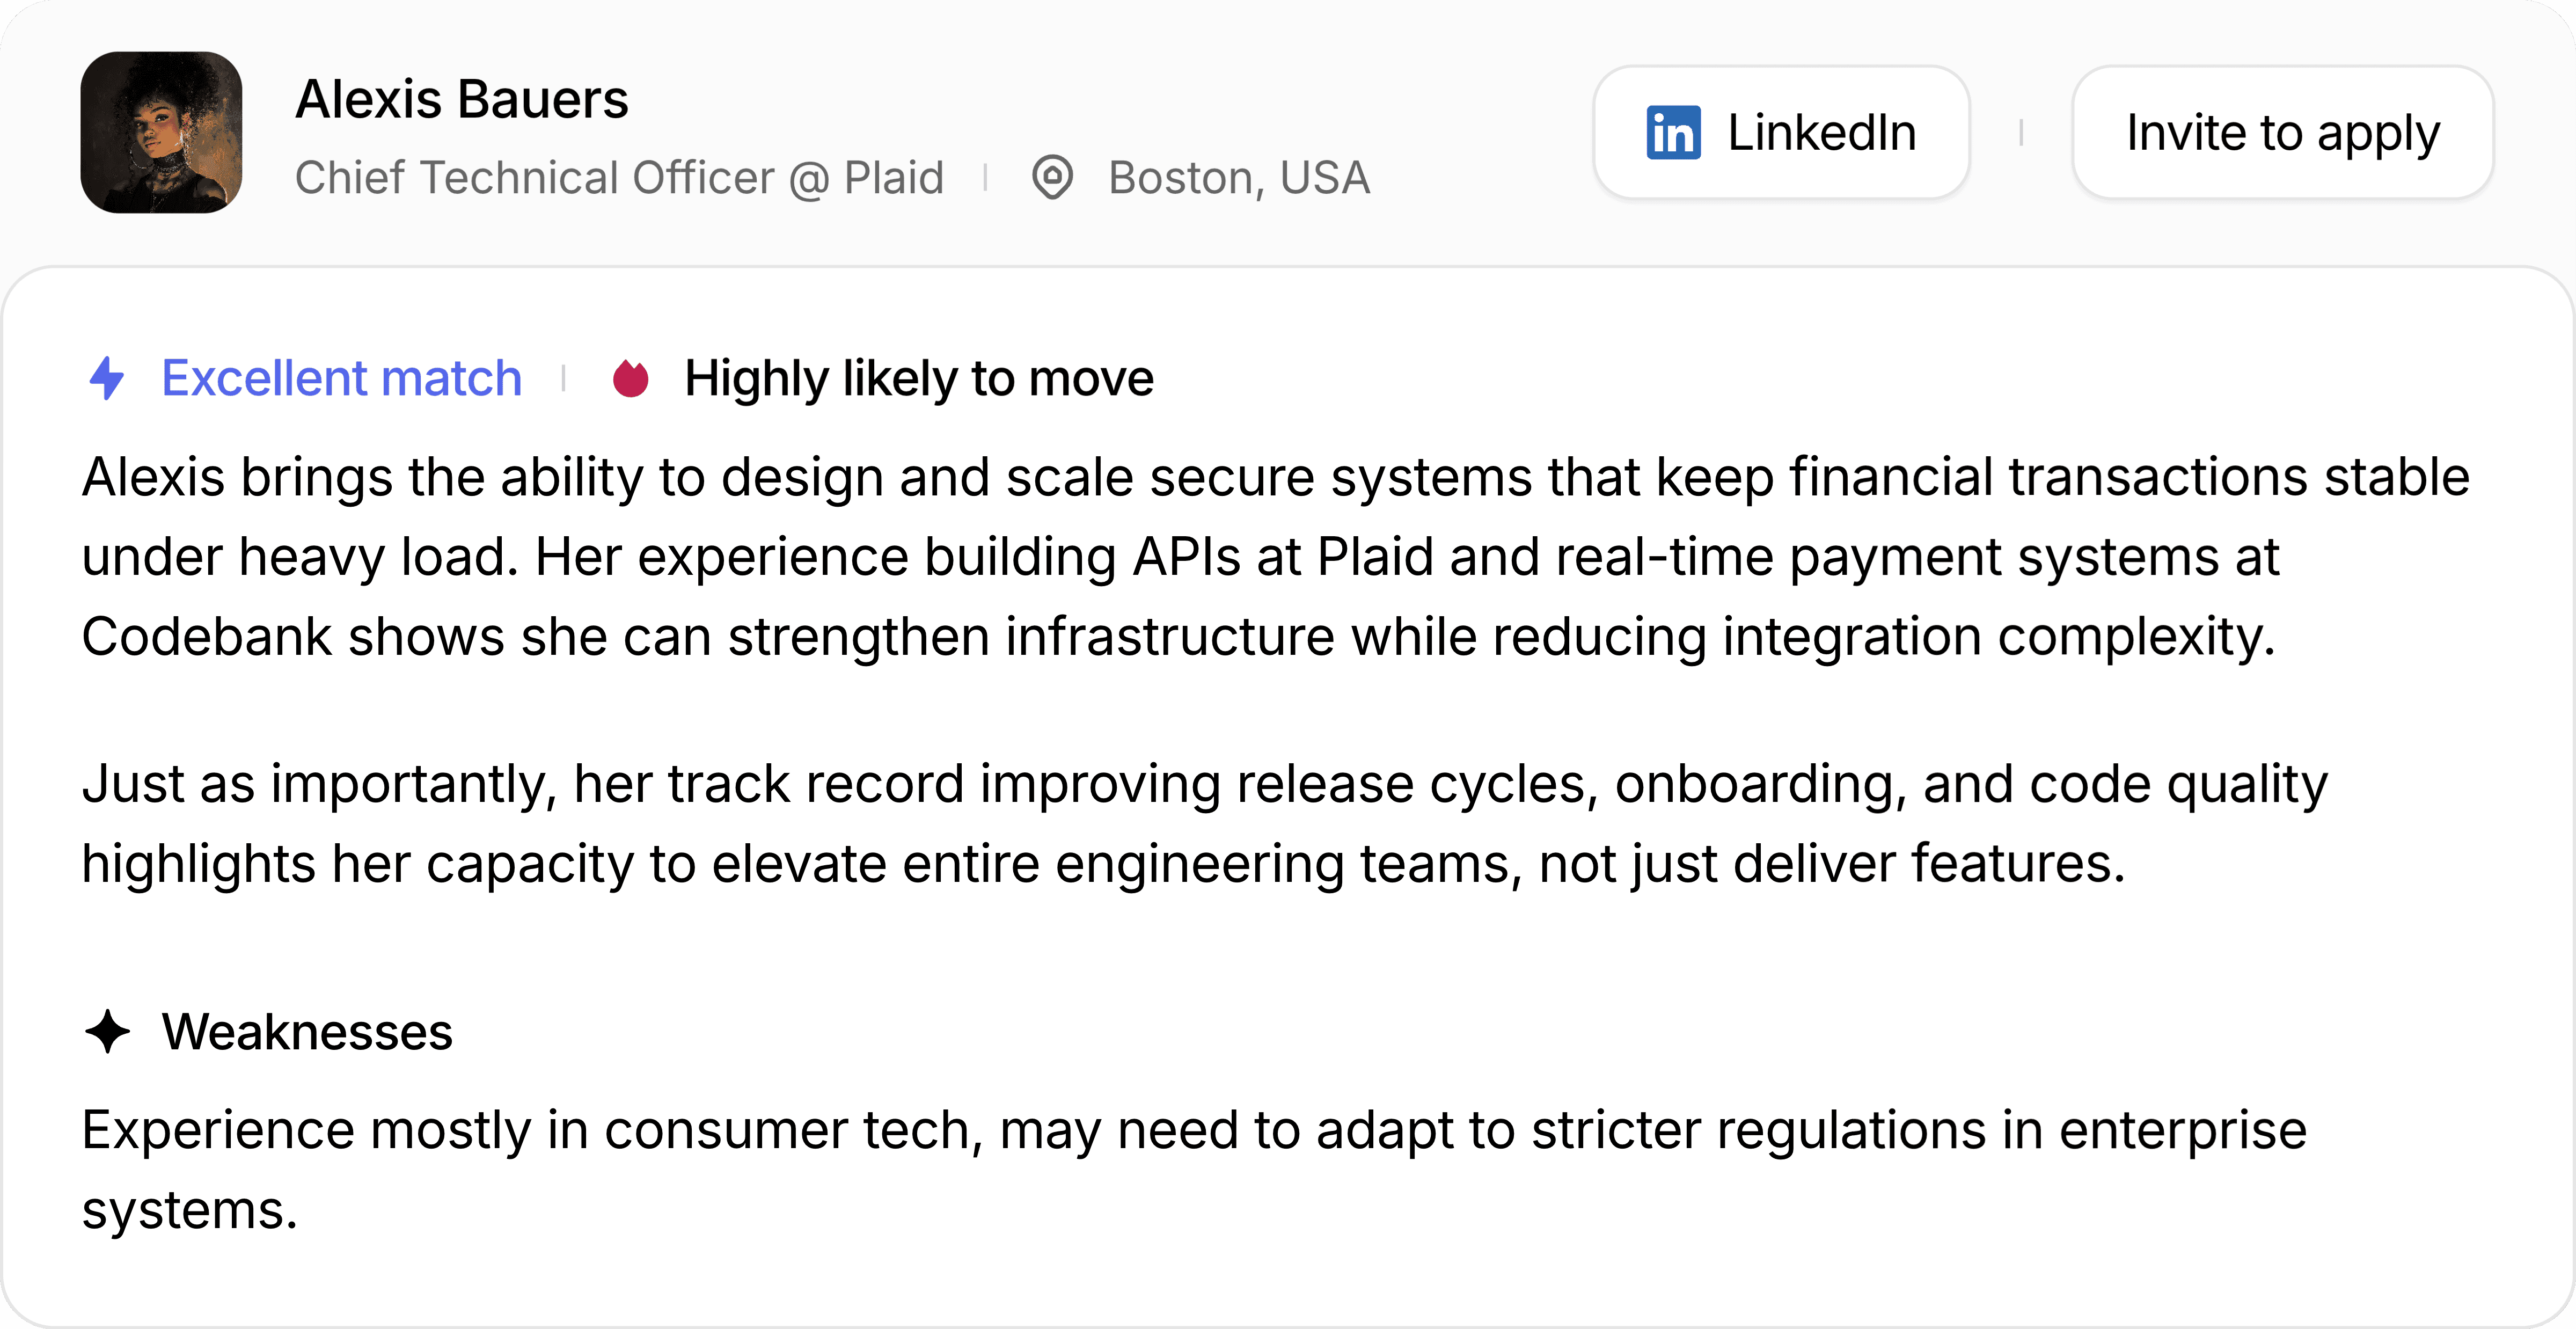
Task: Click the location pin icon
Action: [x=1052, y=178]
